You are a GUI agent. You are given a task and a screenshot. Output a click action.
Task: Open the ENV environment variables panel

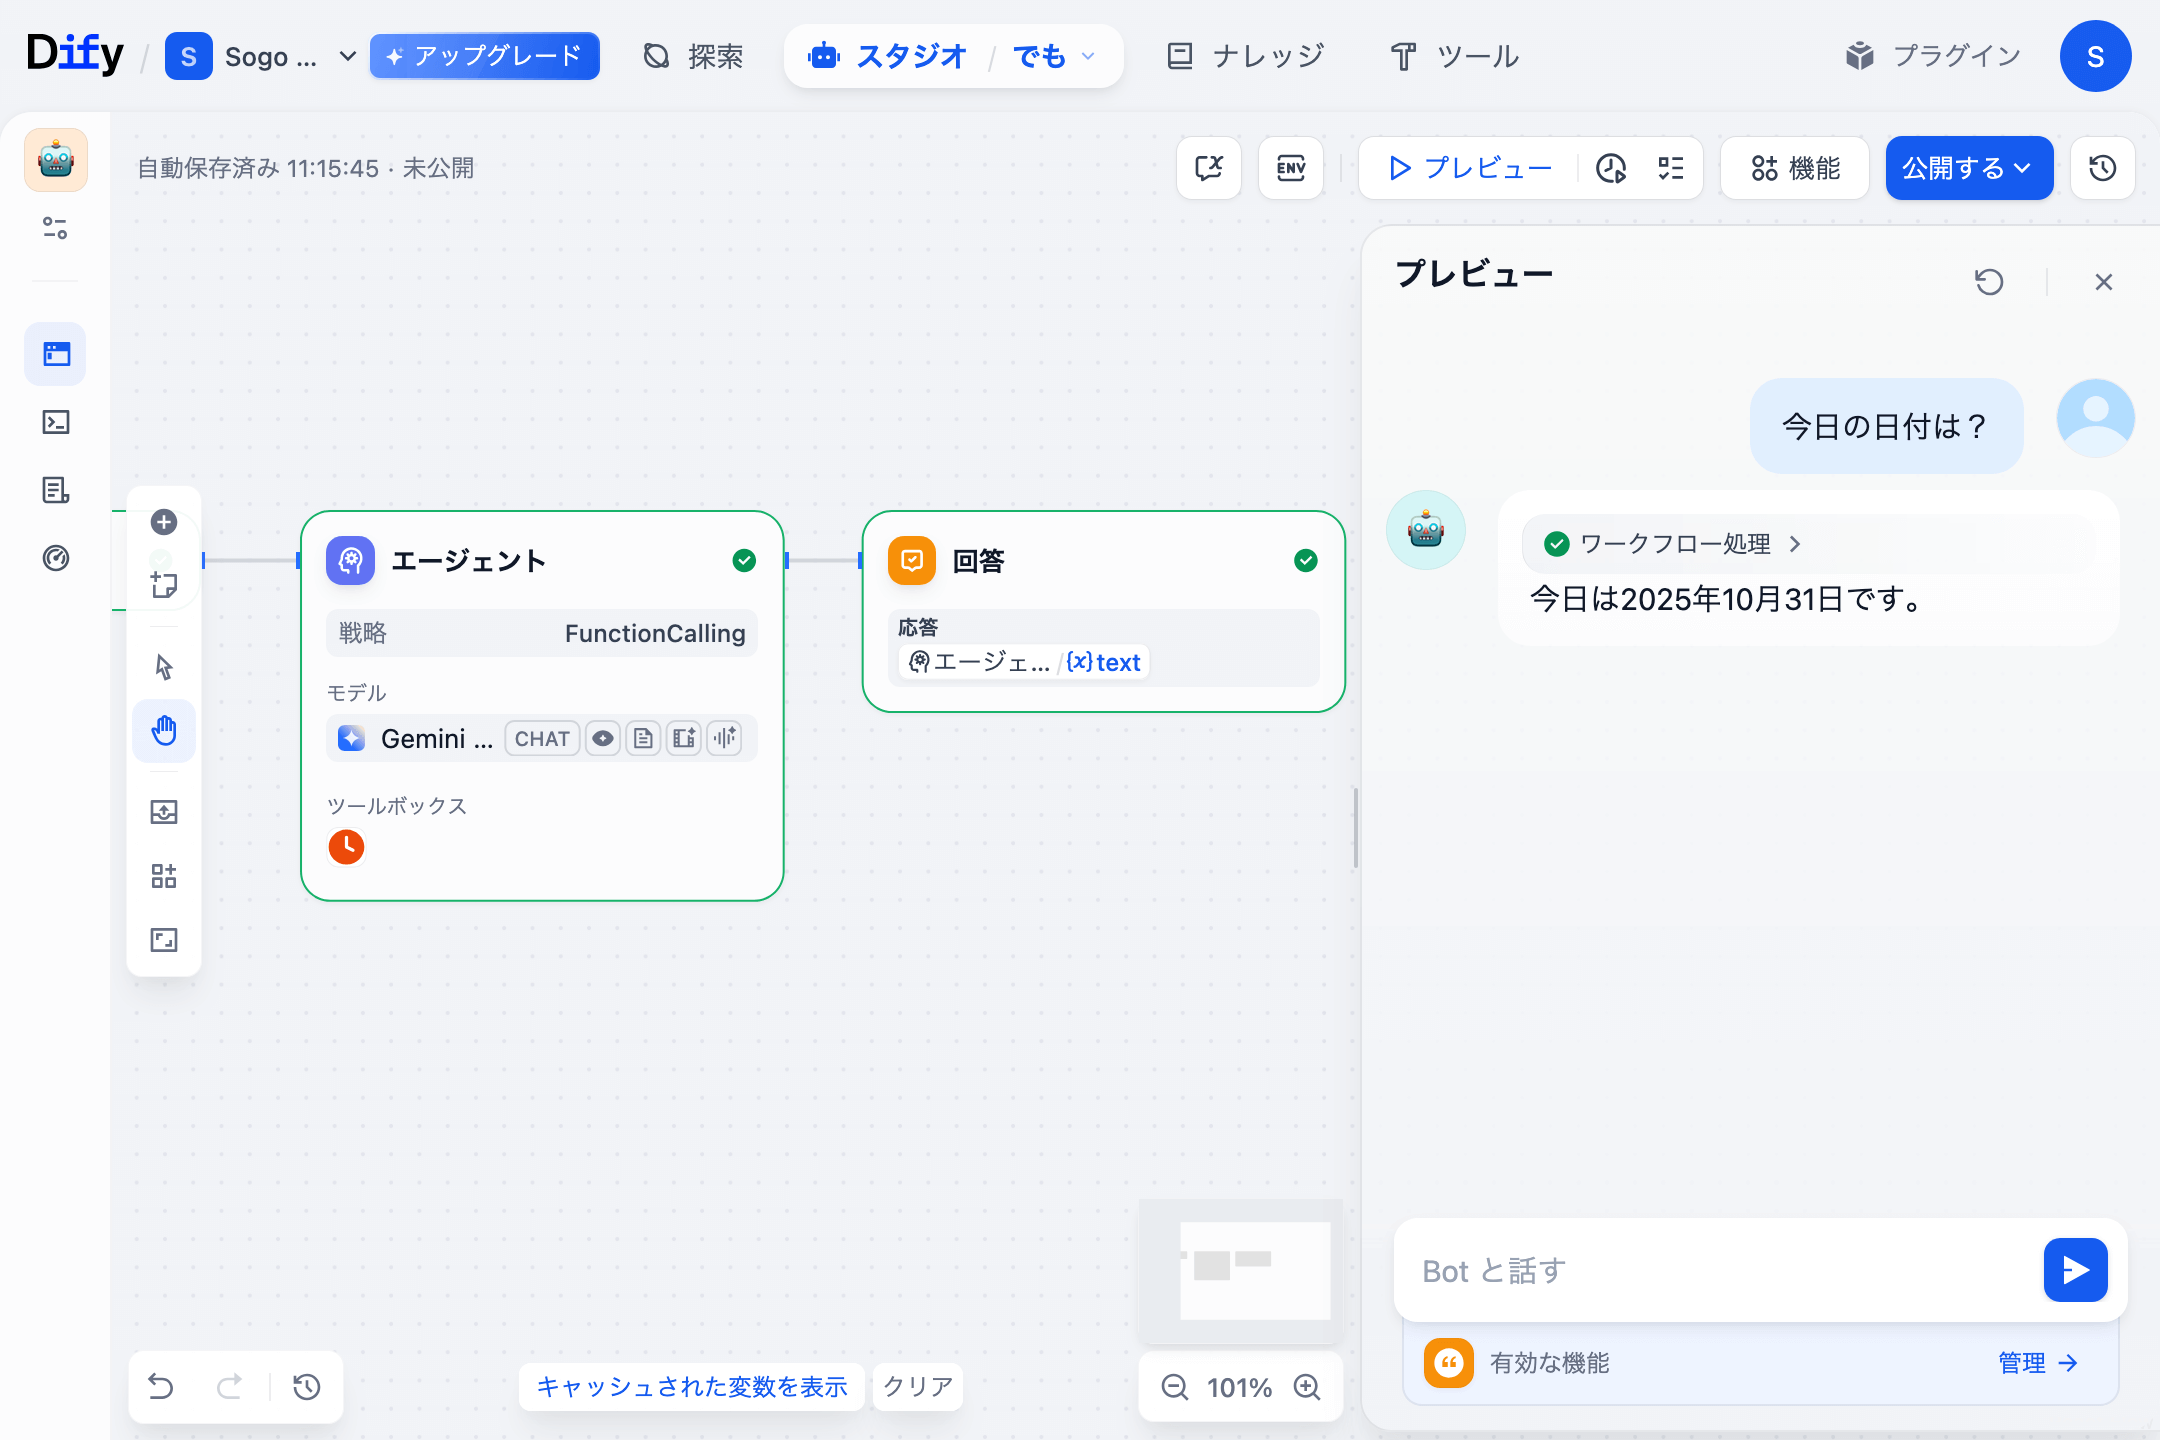(x=1291, y=168)
